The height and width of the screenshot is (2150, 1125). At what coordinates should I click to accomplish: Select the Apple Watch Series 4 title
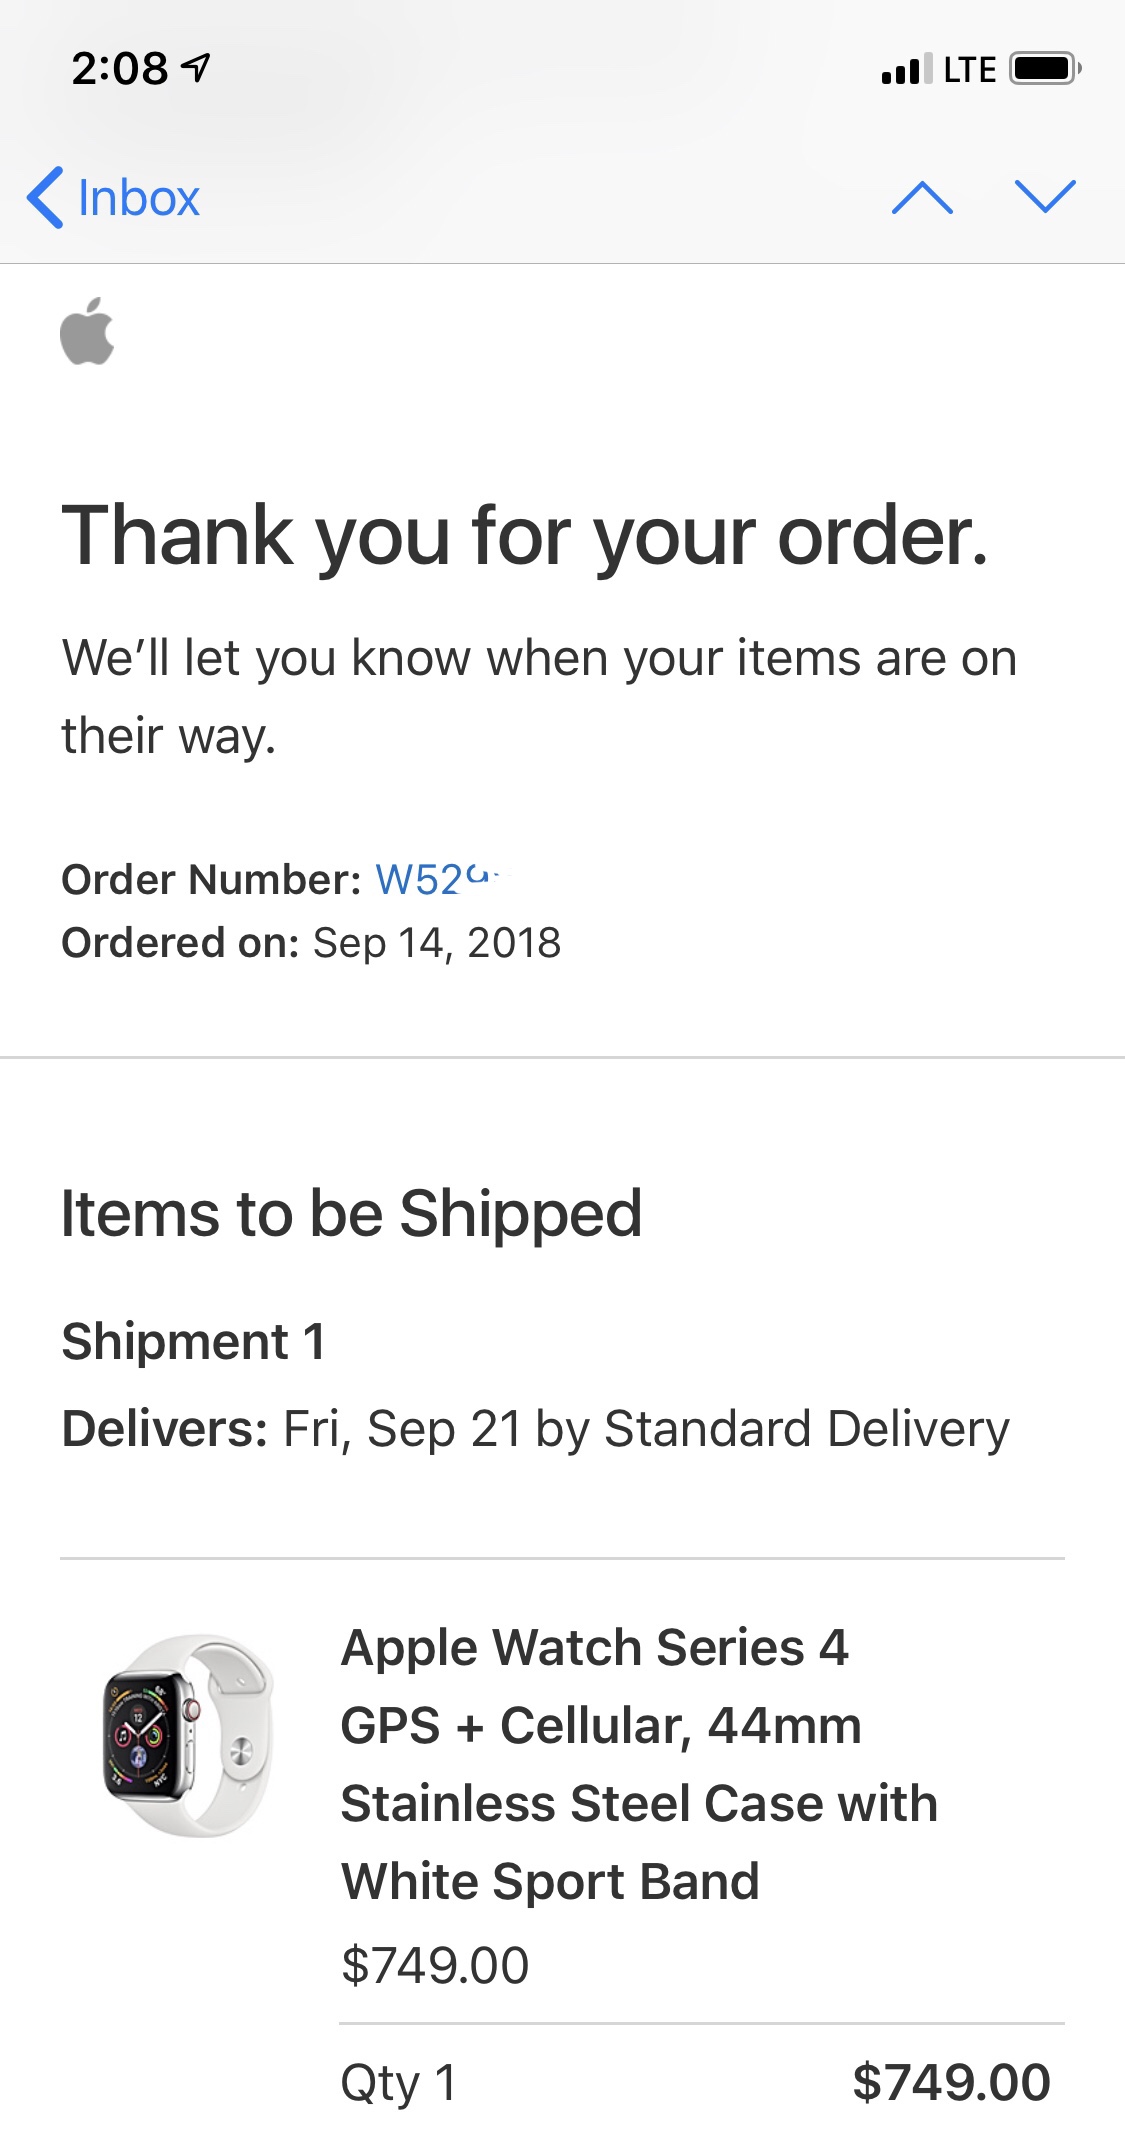(594, 1647)
